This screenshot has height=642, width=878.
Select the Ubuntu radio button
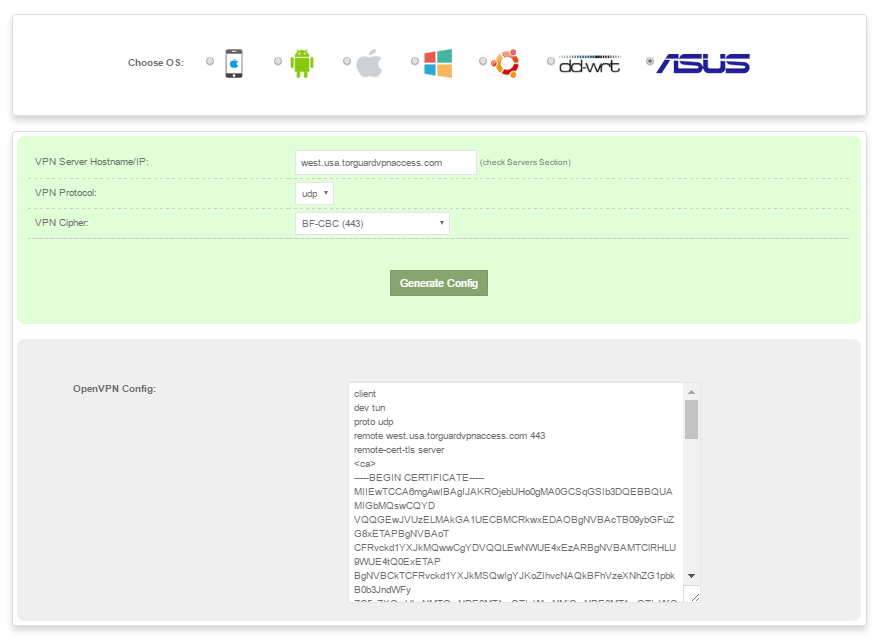(x=482, y=62)
